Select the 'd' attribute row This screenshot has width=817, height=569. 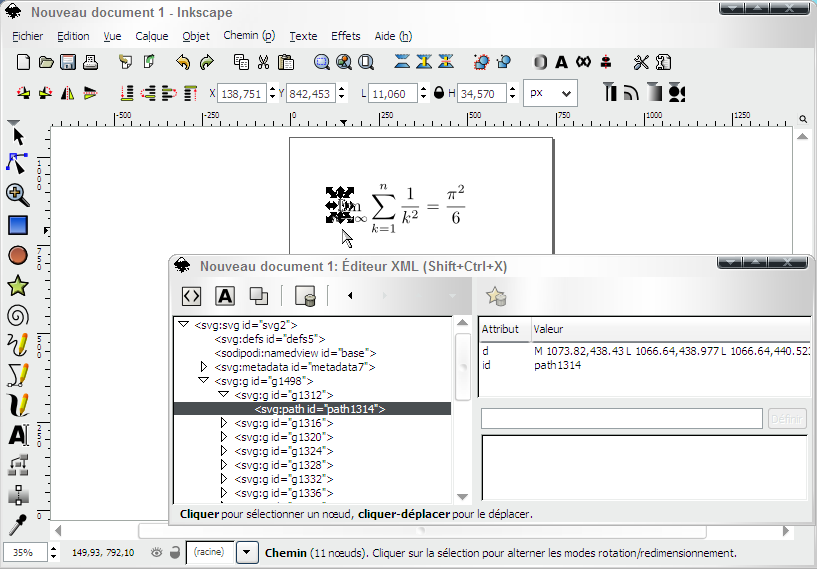[x=644, y=351]
